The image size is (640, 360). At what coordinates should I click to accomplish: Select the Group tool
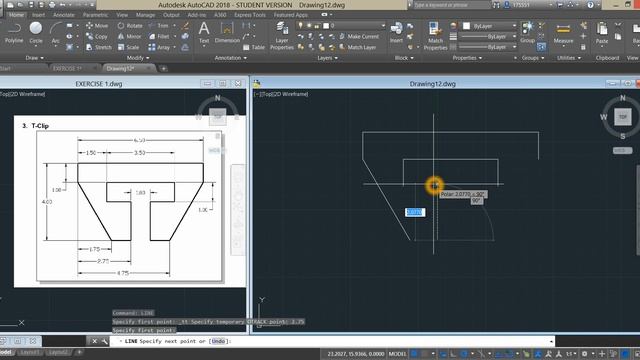527,33
